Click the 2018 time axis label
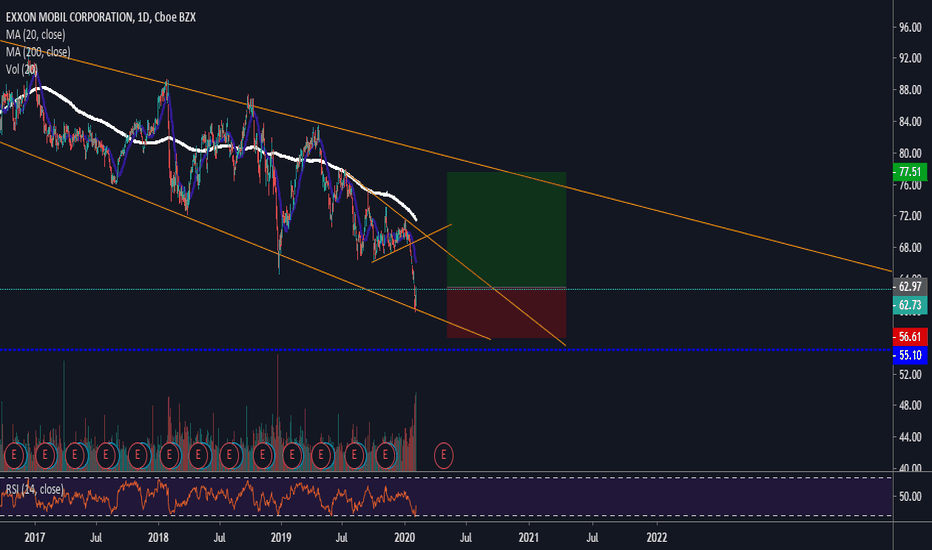The image size is (932, 550). coord(158,538)
